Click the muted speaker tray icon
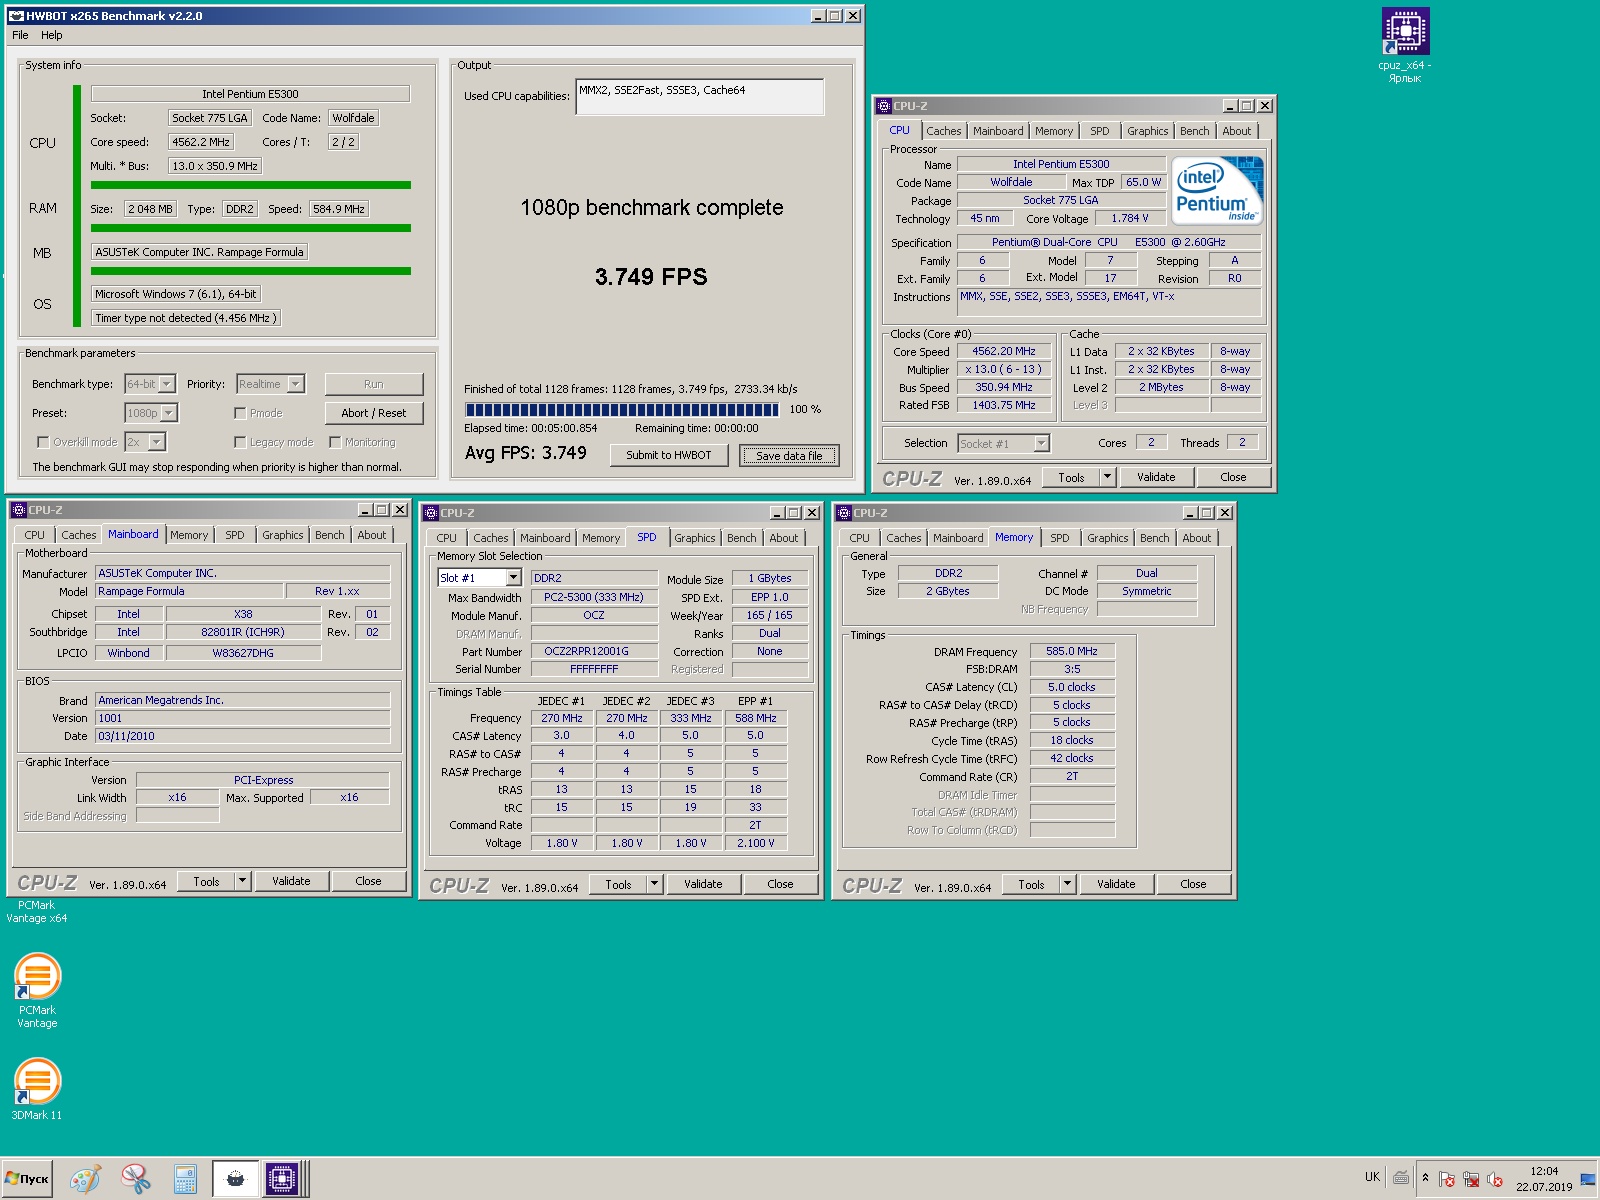 click(x=1495, y=1180)
